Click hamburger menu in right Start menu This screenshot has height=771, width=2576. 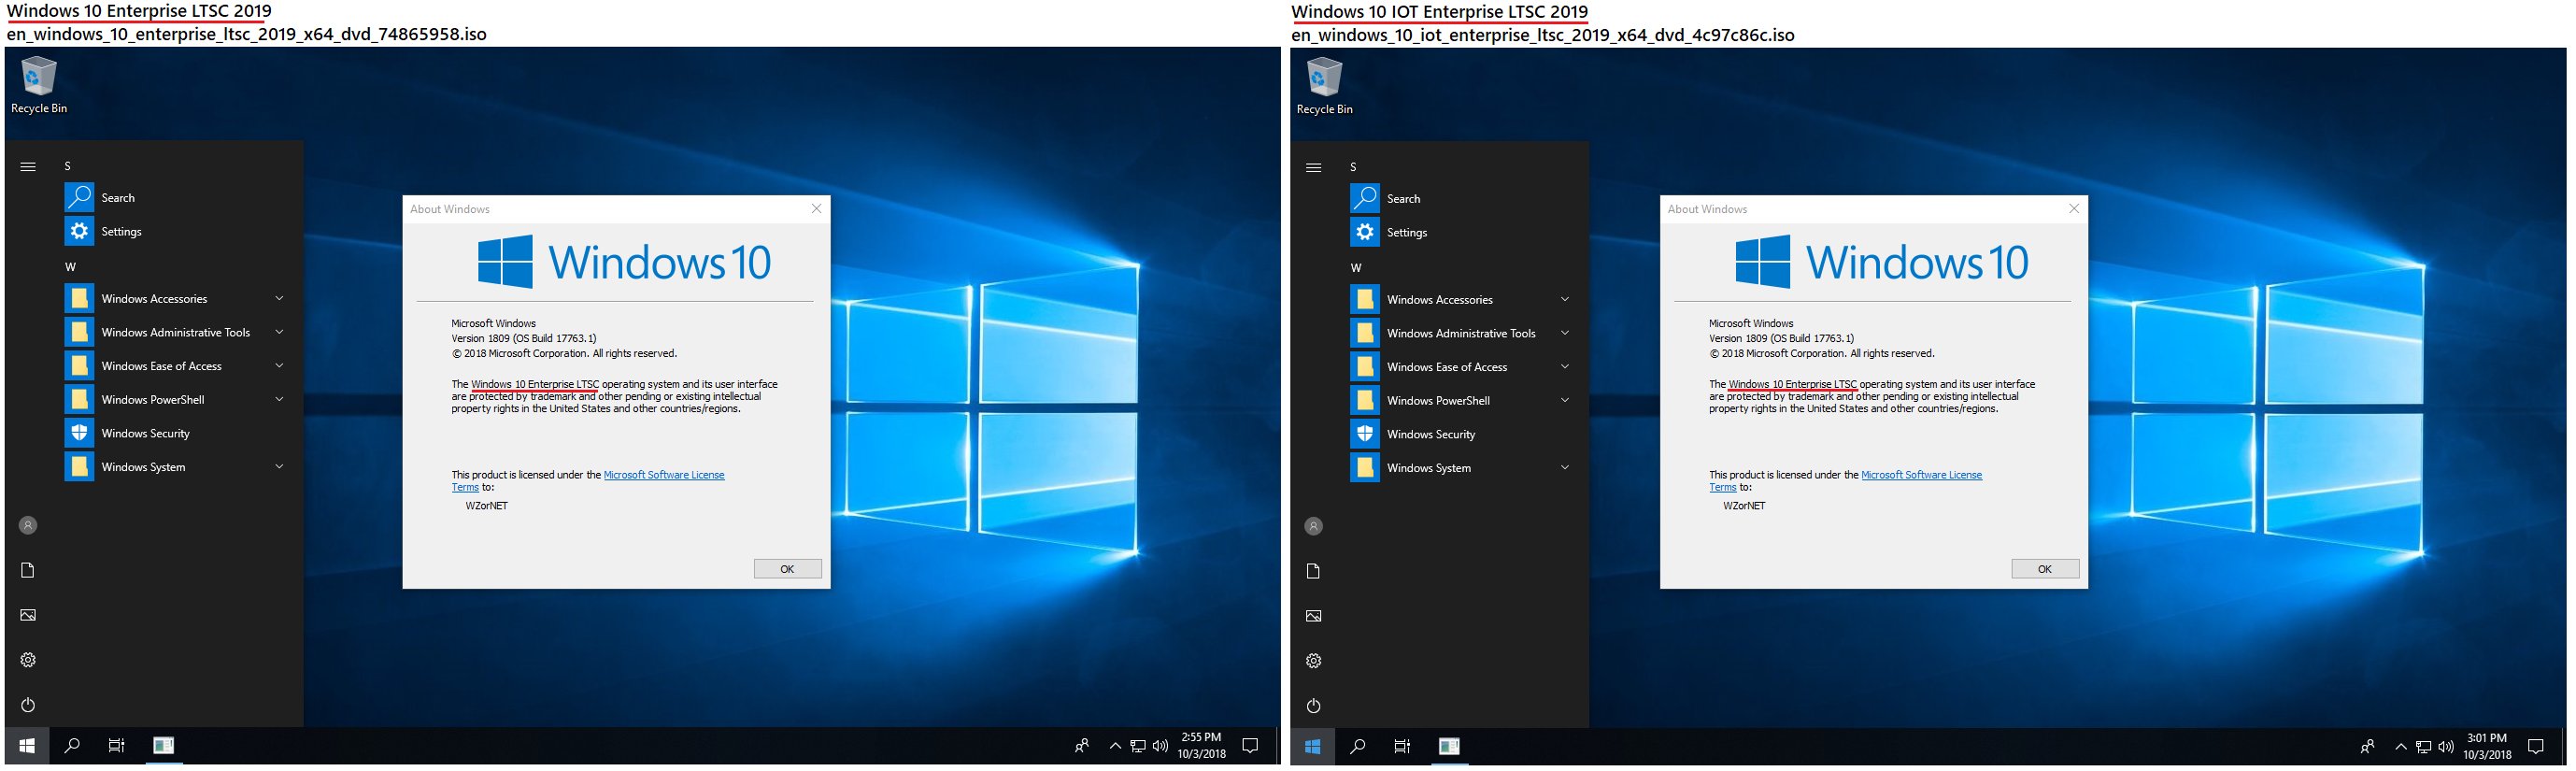(x=1313, y=168)
